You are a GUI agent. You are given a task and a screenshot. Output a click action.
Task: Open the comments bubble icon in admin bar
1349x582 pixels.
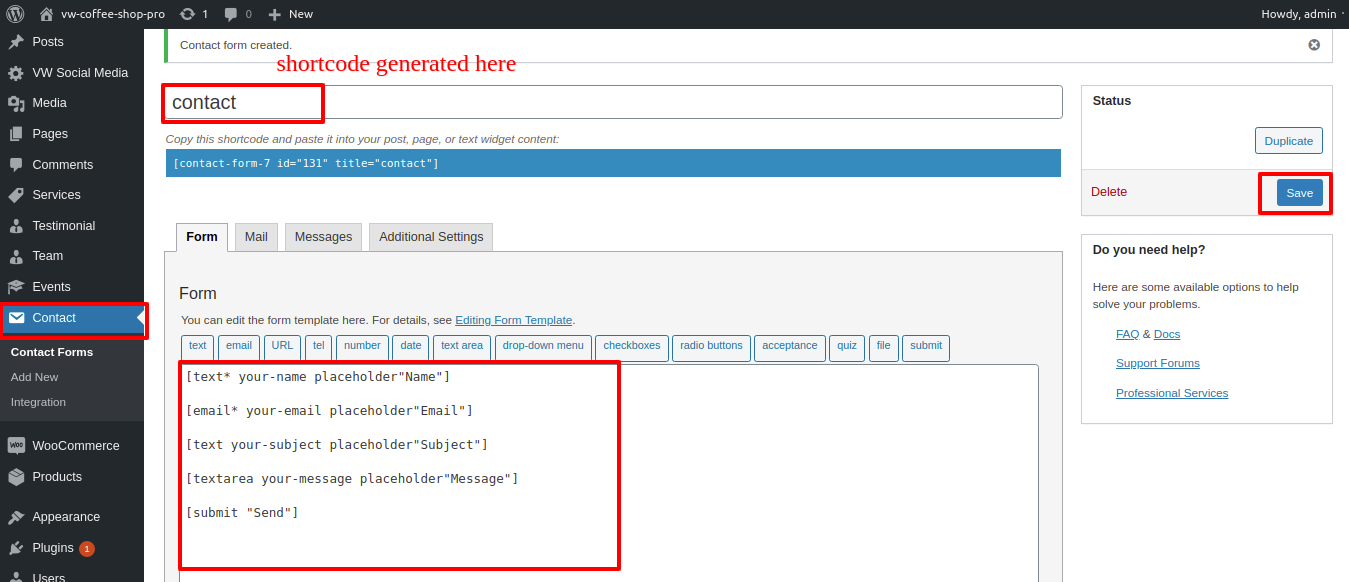[x=231, y=14]
